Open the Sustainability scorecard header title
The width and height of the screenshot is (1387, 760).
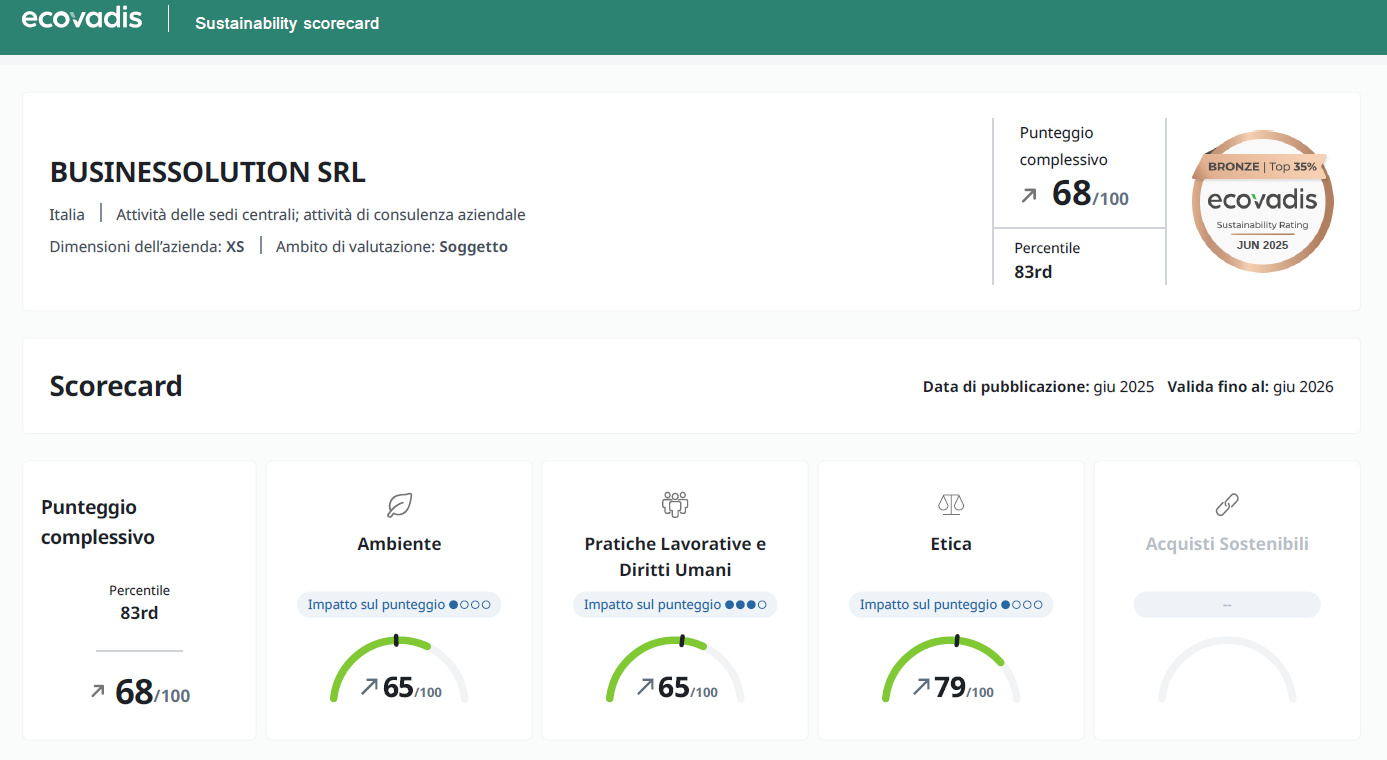pos(287,23)
